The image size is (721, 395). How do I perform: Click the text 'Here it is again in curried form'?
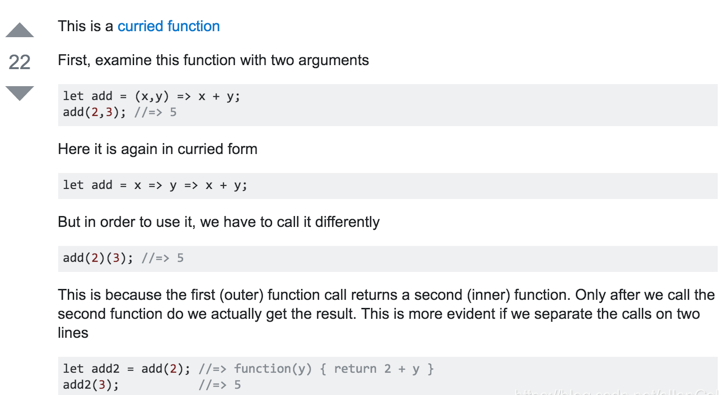coord(158,149)
